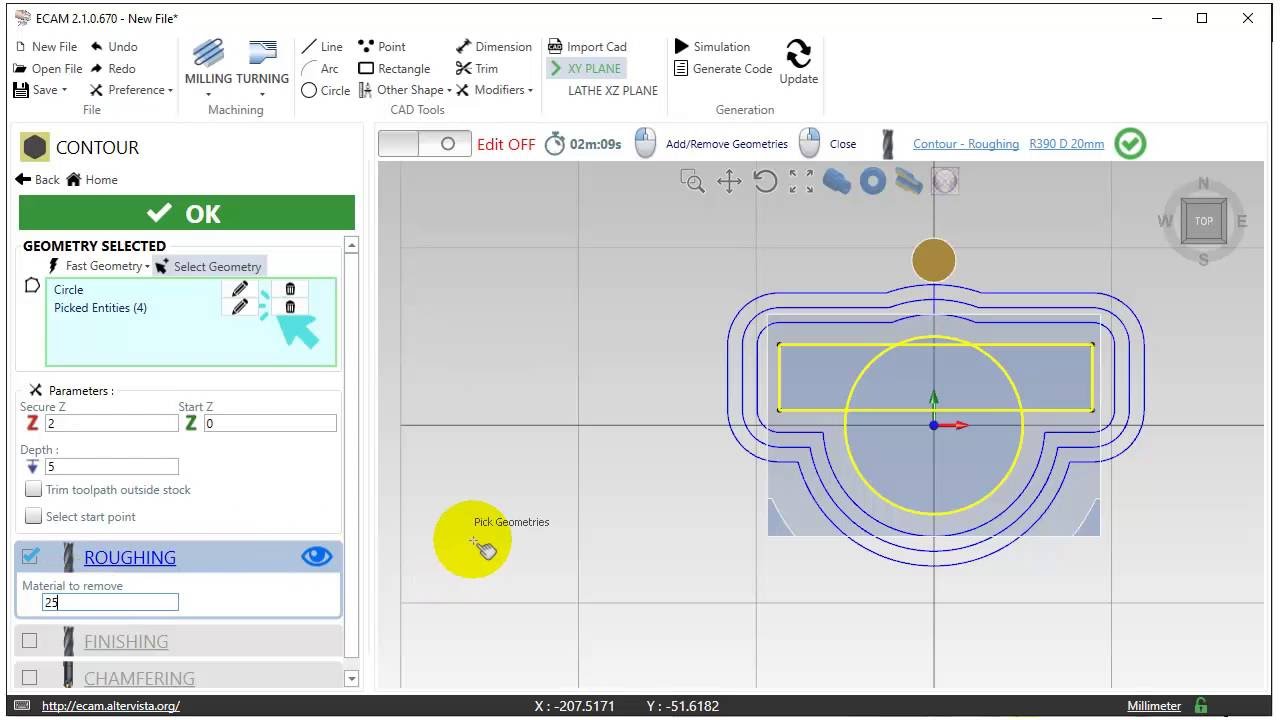This screenshot has height=720, width=1280.
Task: Check the FINISHING checkbox
Action: click(30, 641)
